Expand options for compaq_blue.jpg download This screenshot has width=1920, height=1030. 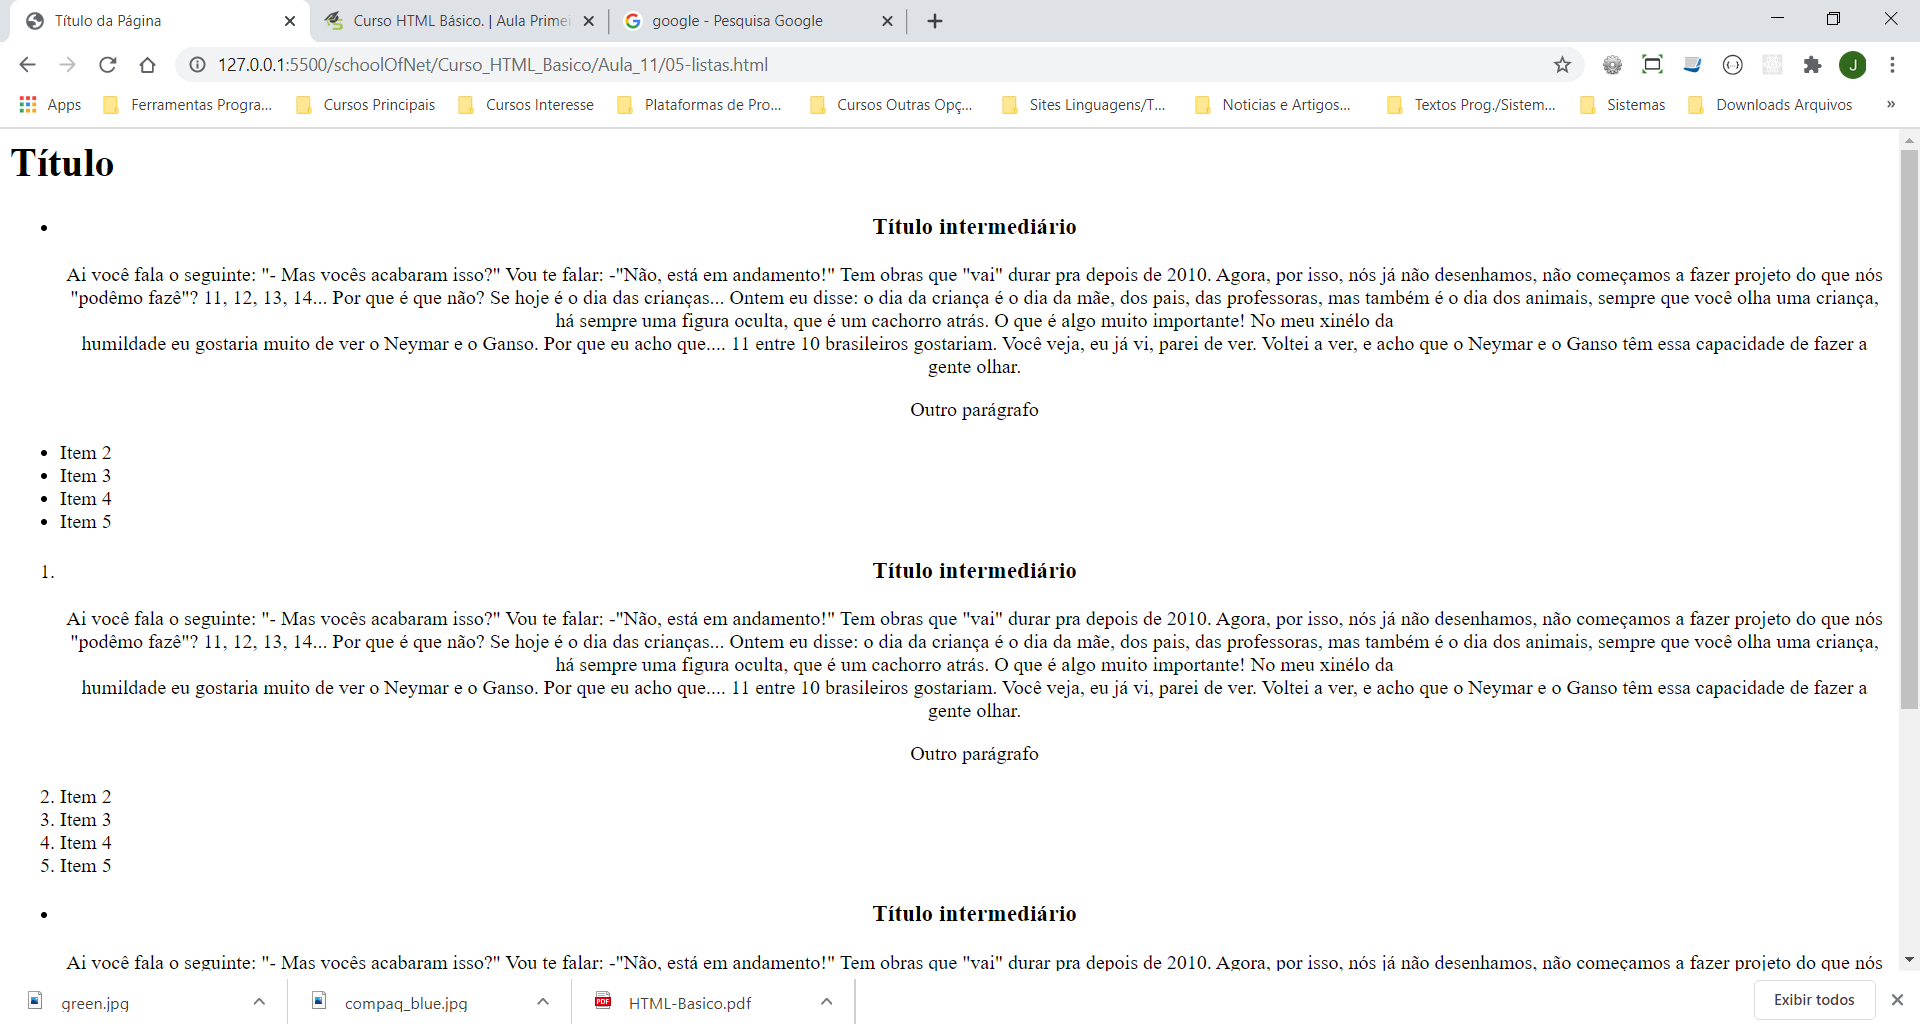point(543,1001)
